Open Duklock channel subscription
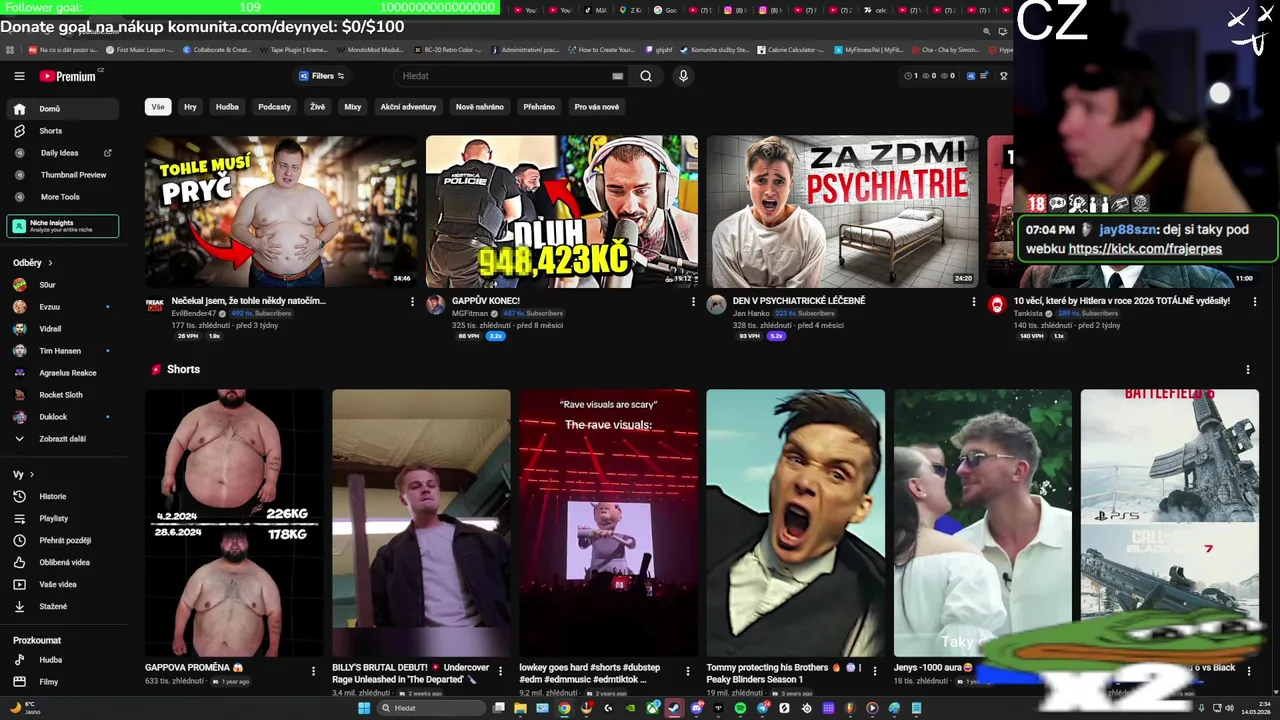 (x=62, y=417)
